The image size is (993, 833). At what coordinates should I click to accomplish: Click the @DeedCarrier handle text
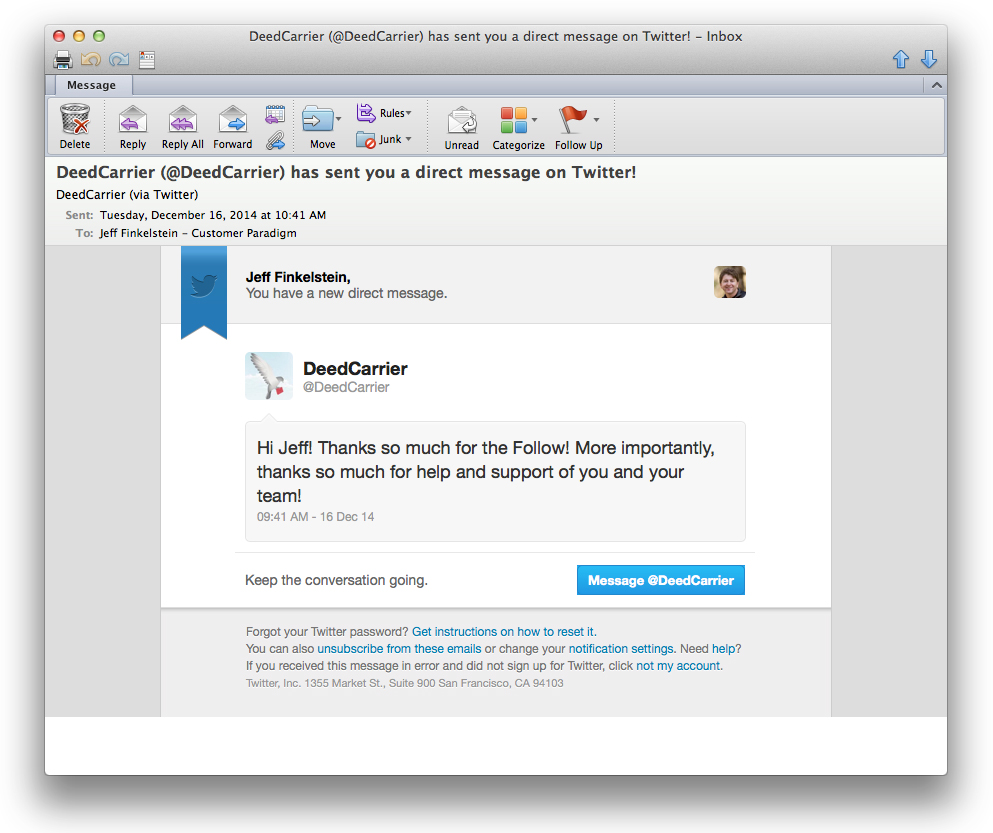346,387
